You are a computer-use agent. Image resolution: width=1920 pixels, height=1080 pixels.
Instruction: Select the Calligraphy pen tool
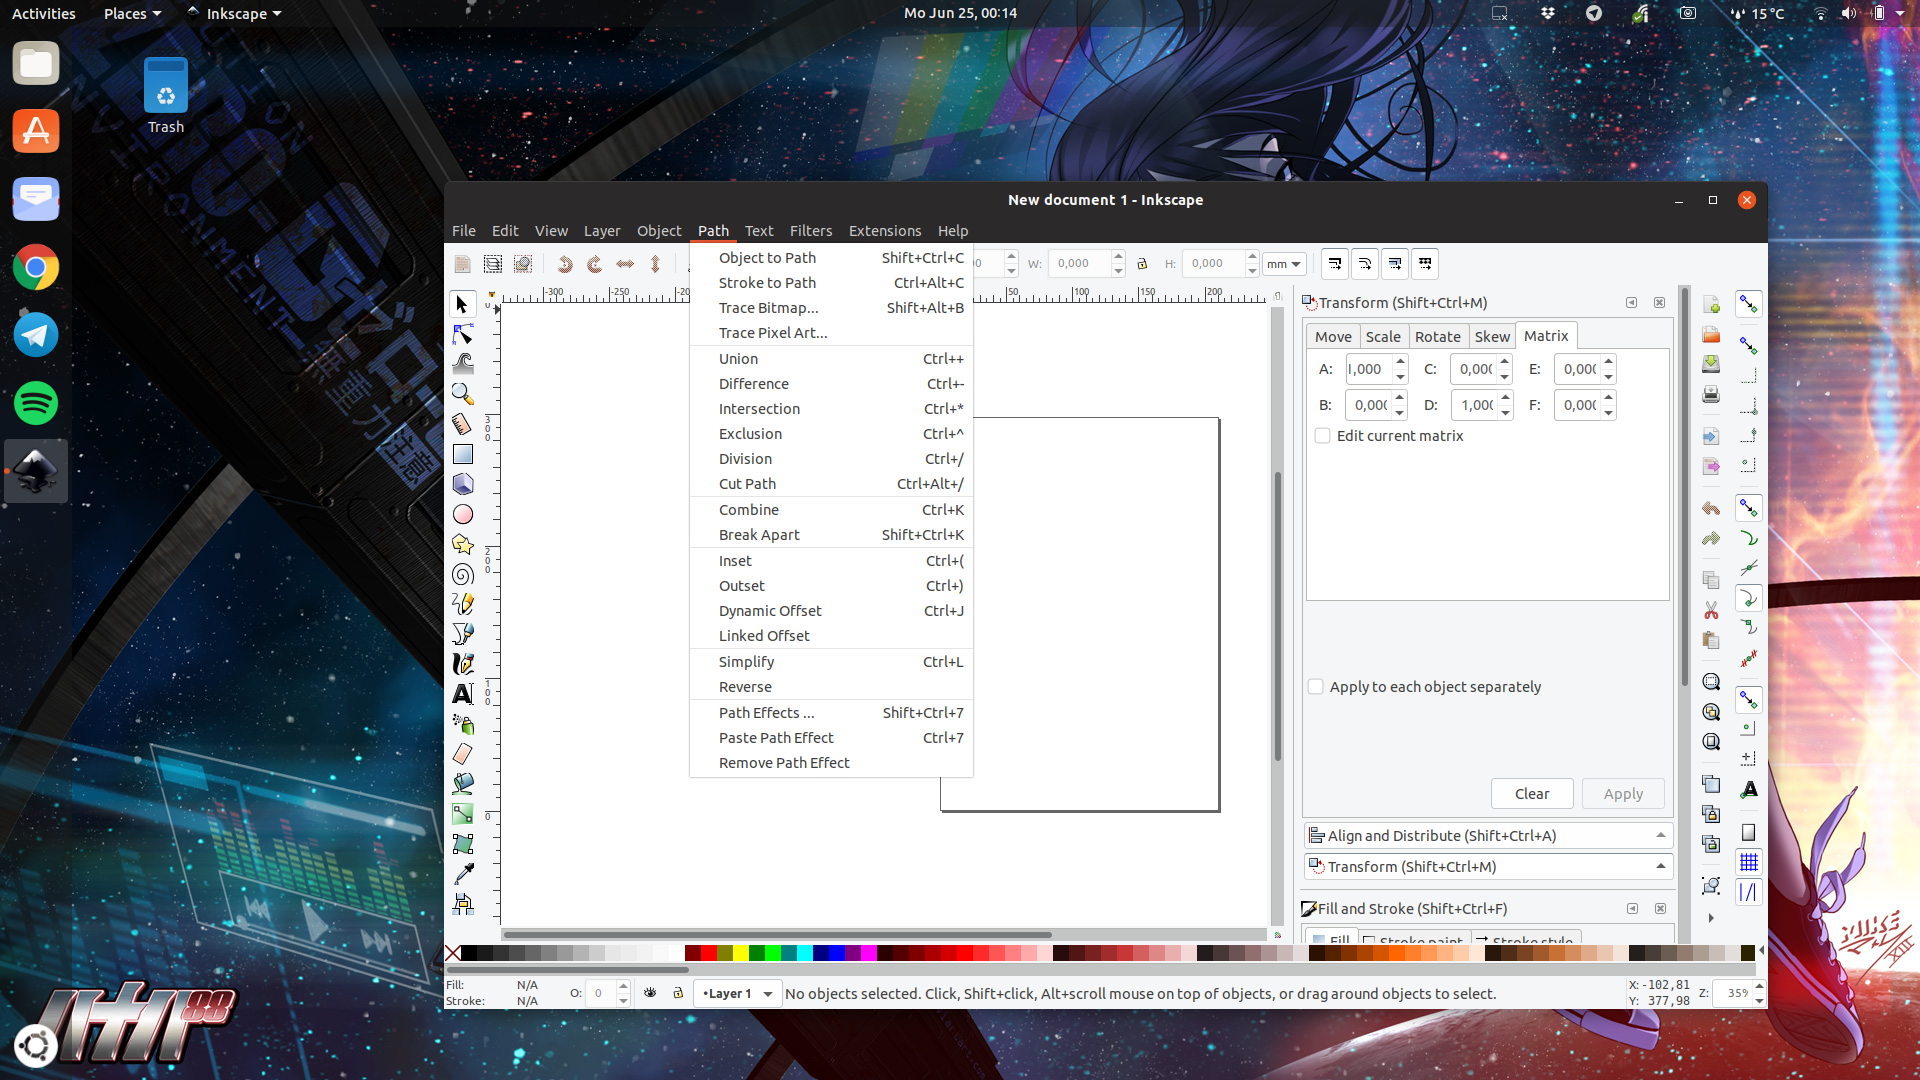coord(463,663)
